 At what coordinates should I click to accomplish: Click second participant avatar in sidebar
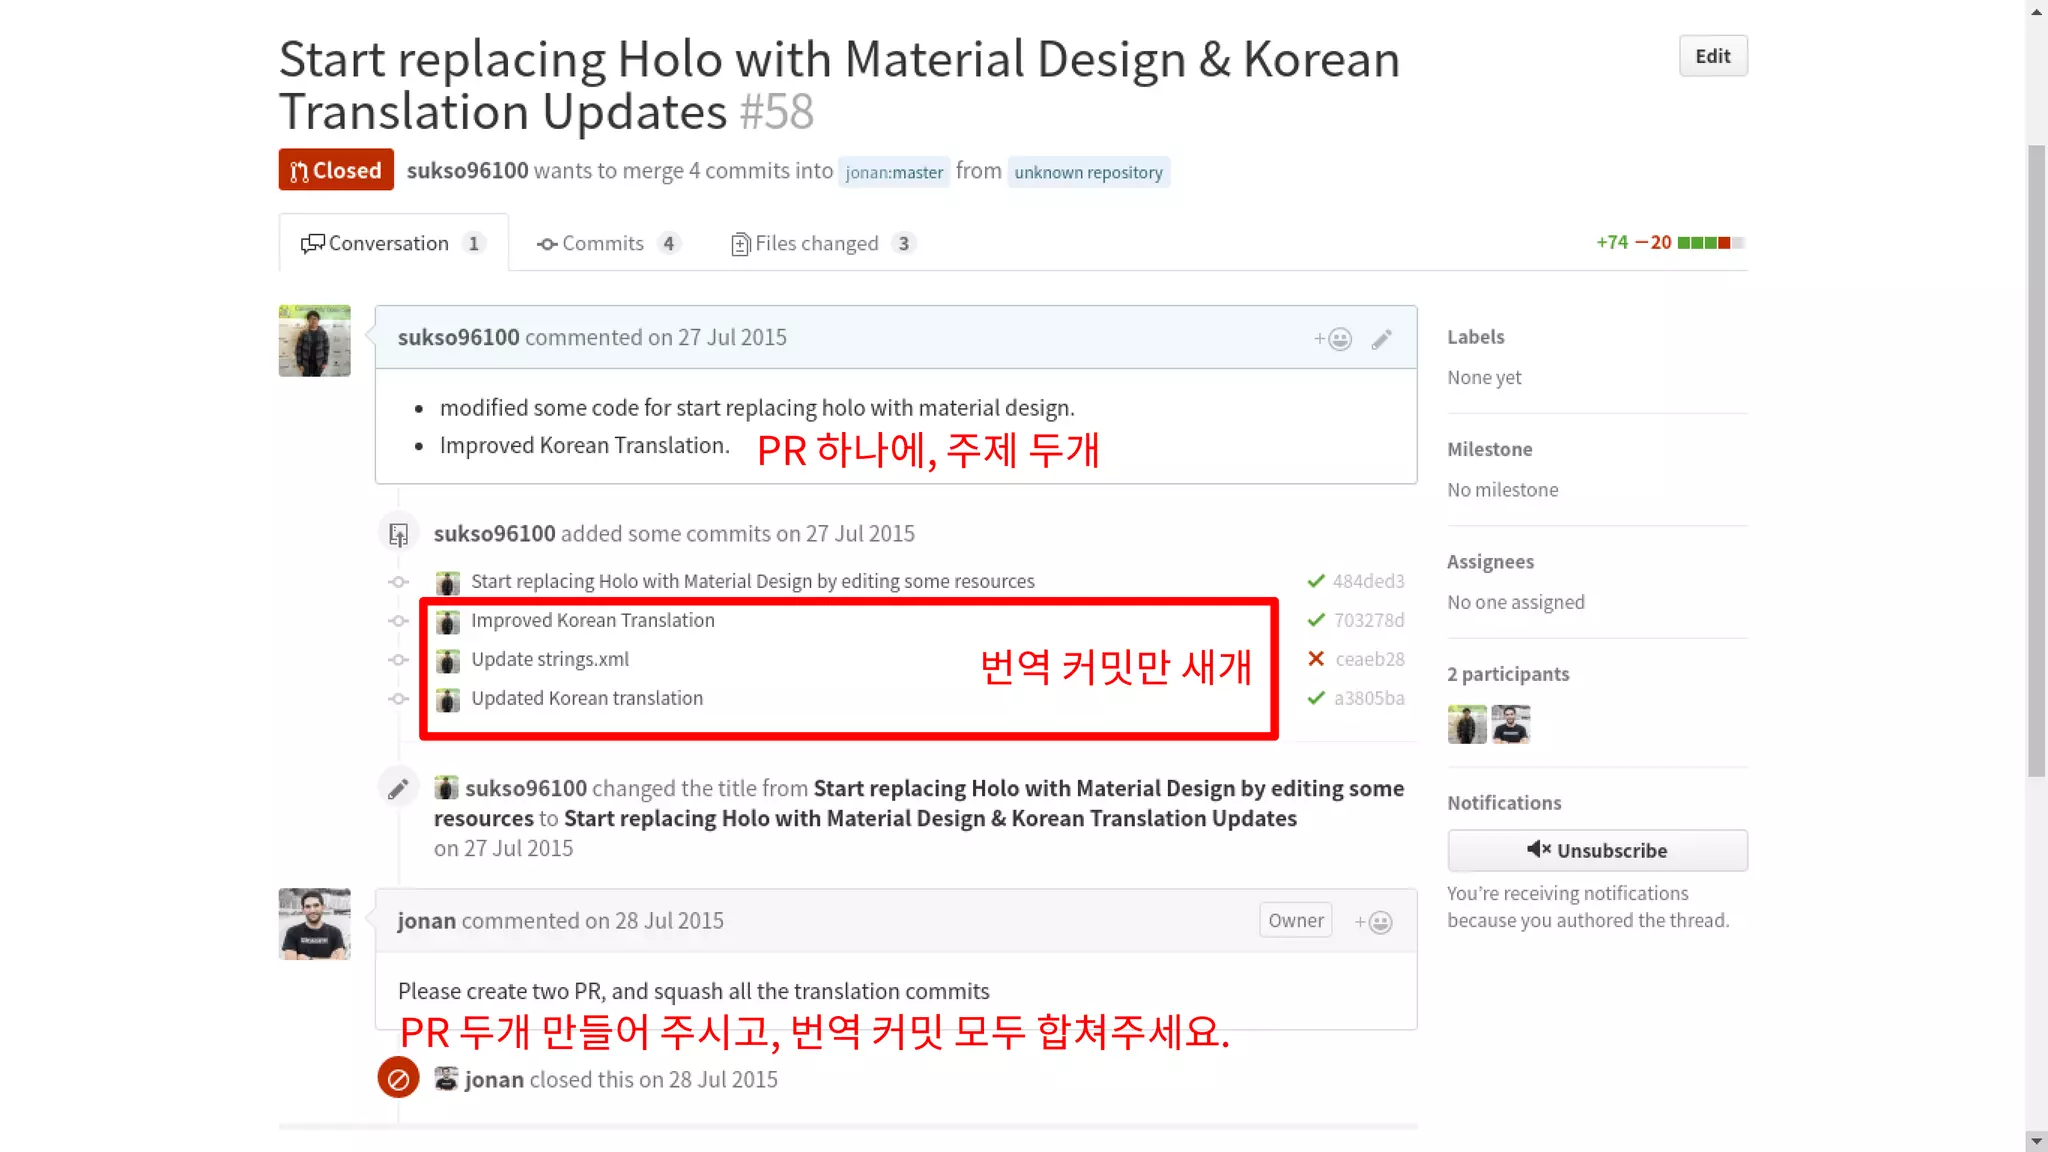[1510, 724]
